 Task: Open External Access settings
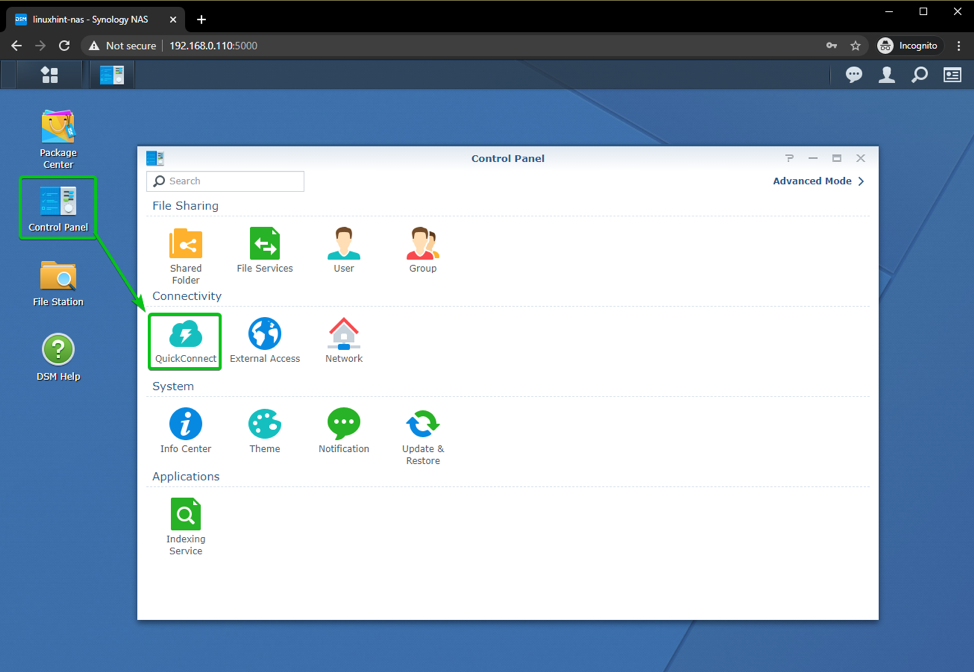265,340
